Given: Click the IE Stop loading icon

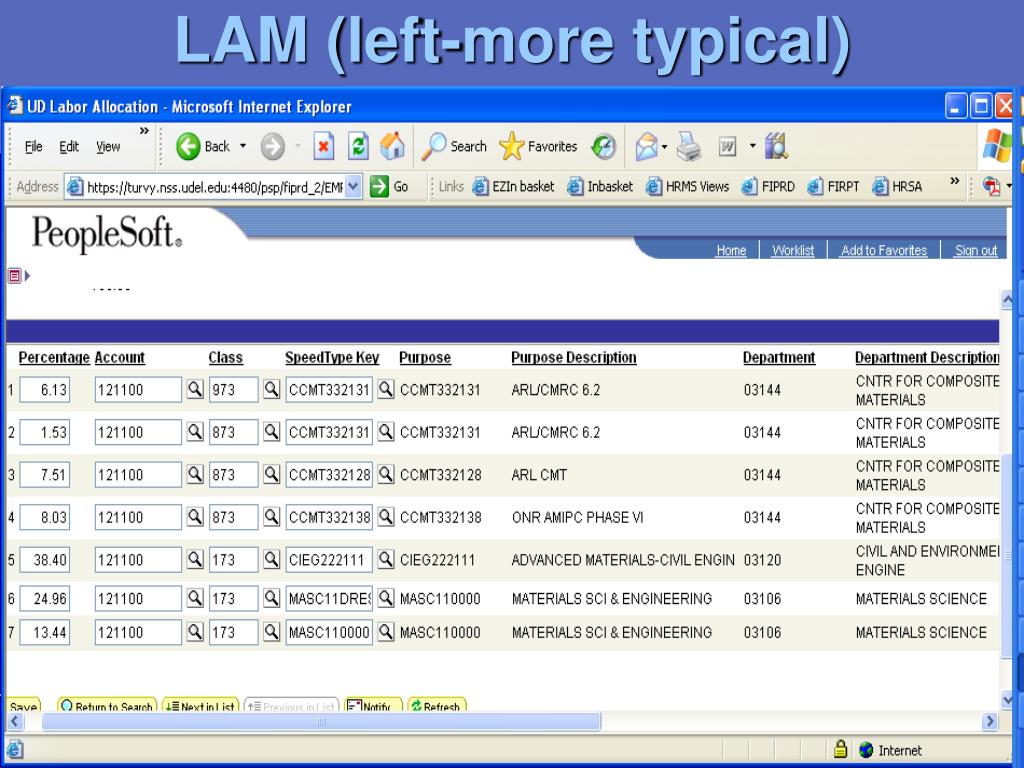Looking at the screenshot, I should click(324, 147).
